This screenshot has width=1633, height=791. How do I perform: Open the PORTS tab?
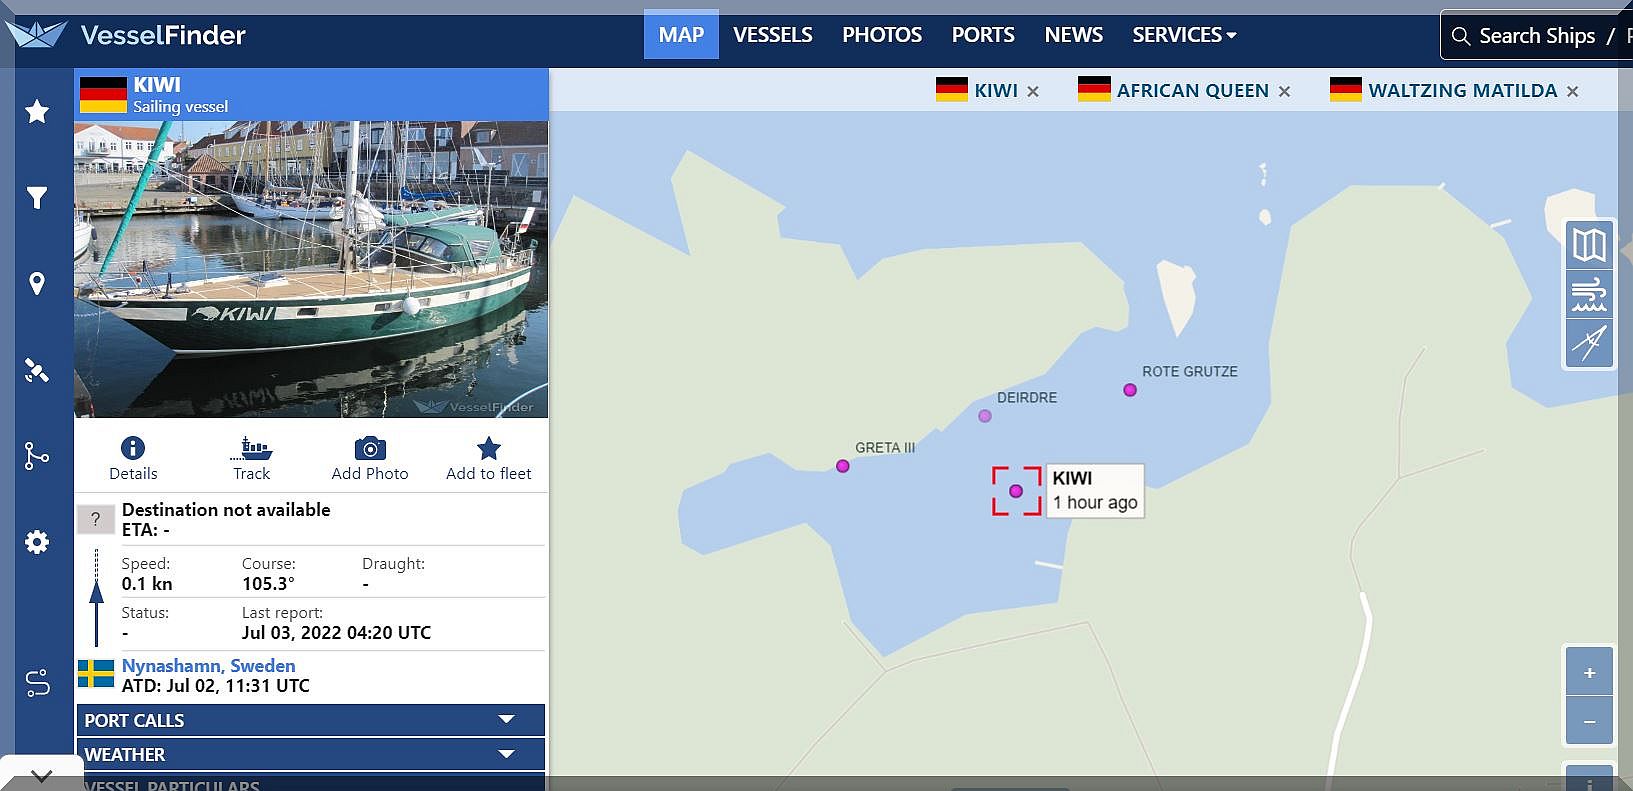coord(982,35)
